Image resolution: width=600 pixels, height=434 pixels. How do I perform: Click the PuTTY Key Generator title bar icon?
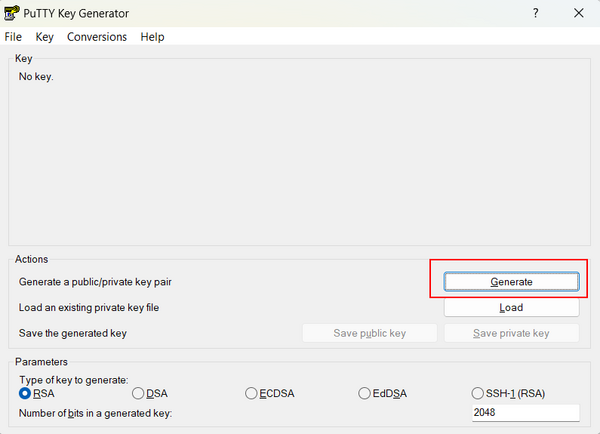[x=11, y=13]
